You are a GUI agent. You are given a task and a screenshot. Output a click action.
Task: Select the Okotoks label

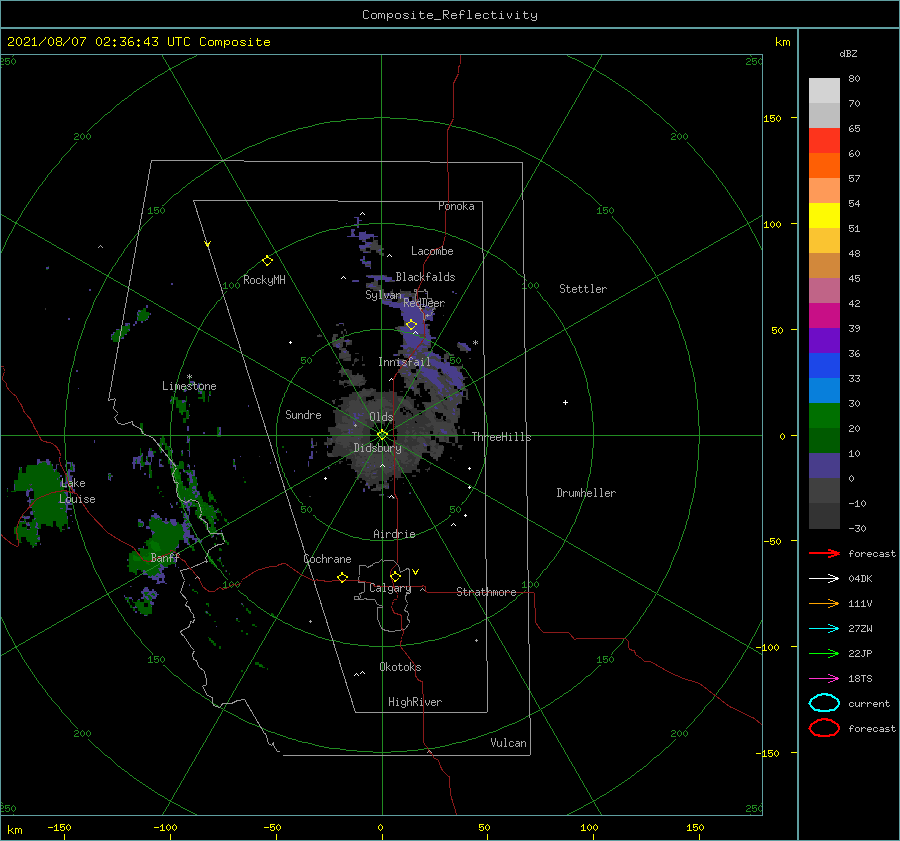[x=400, y=667]
